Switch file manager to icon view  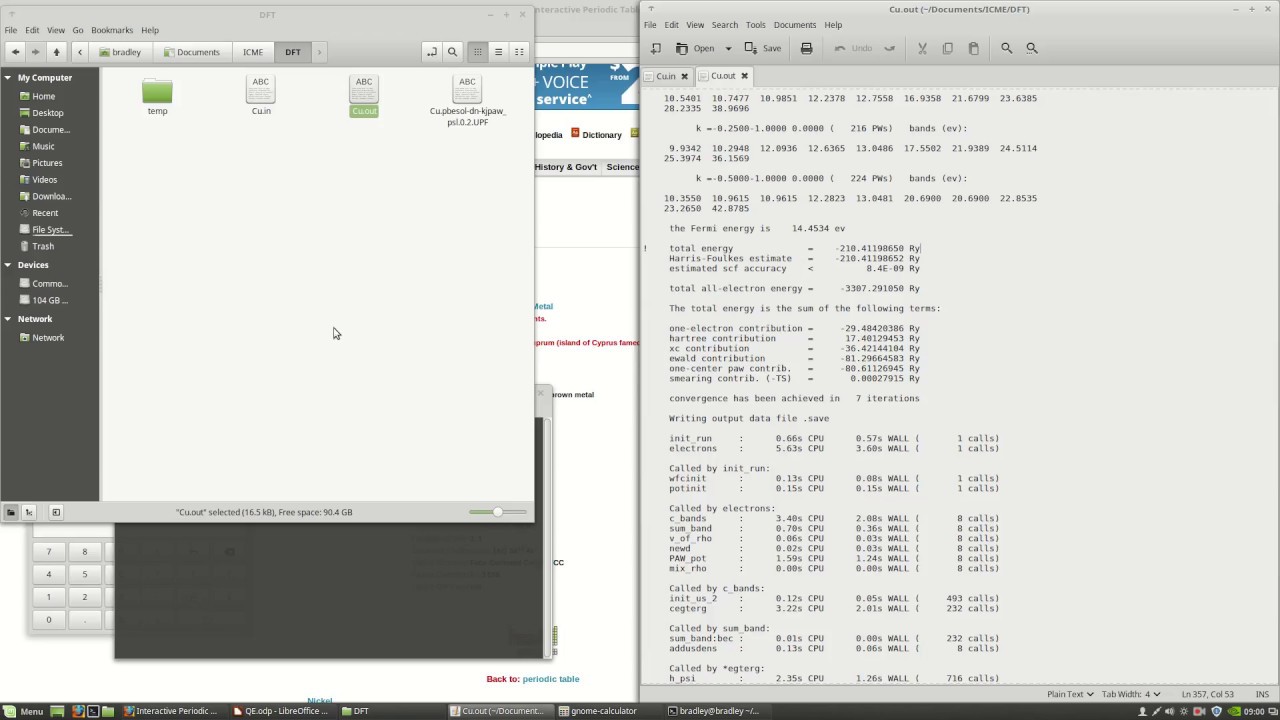478,52
